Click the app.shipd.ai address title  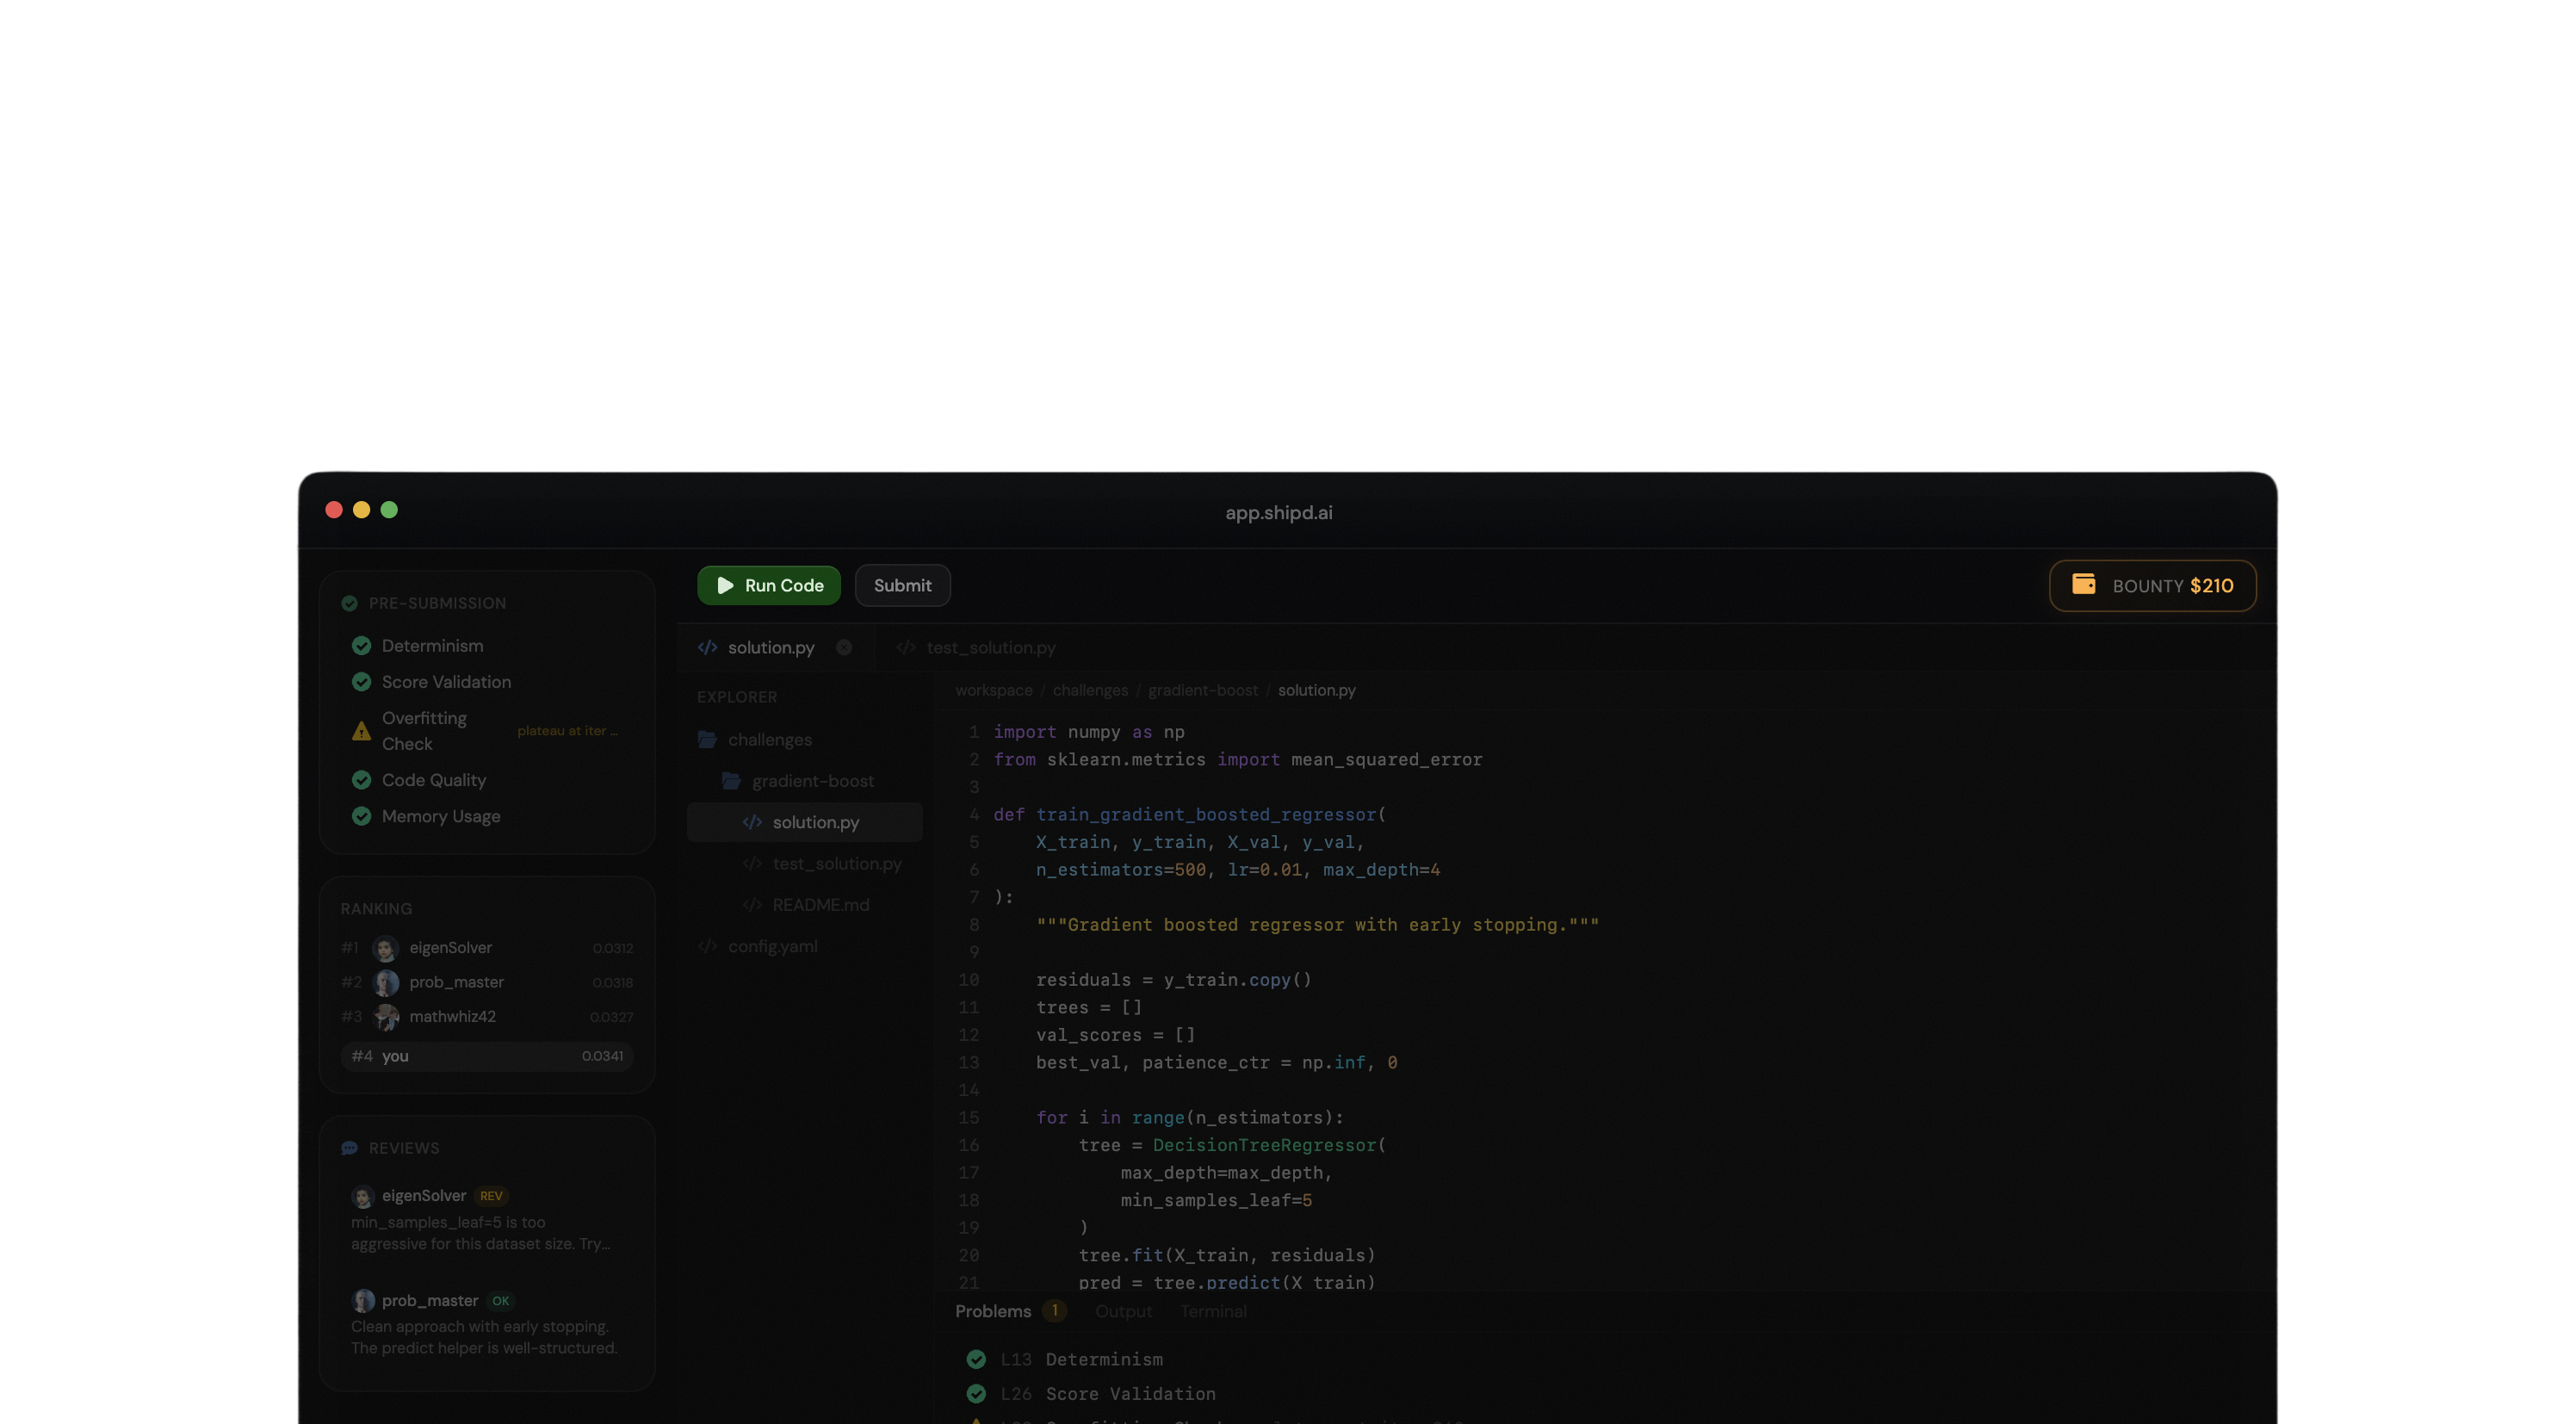(x=1278, y=512)
